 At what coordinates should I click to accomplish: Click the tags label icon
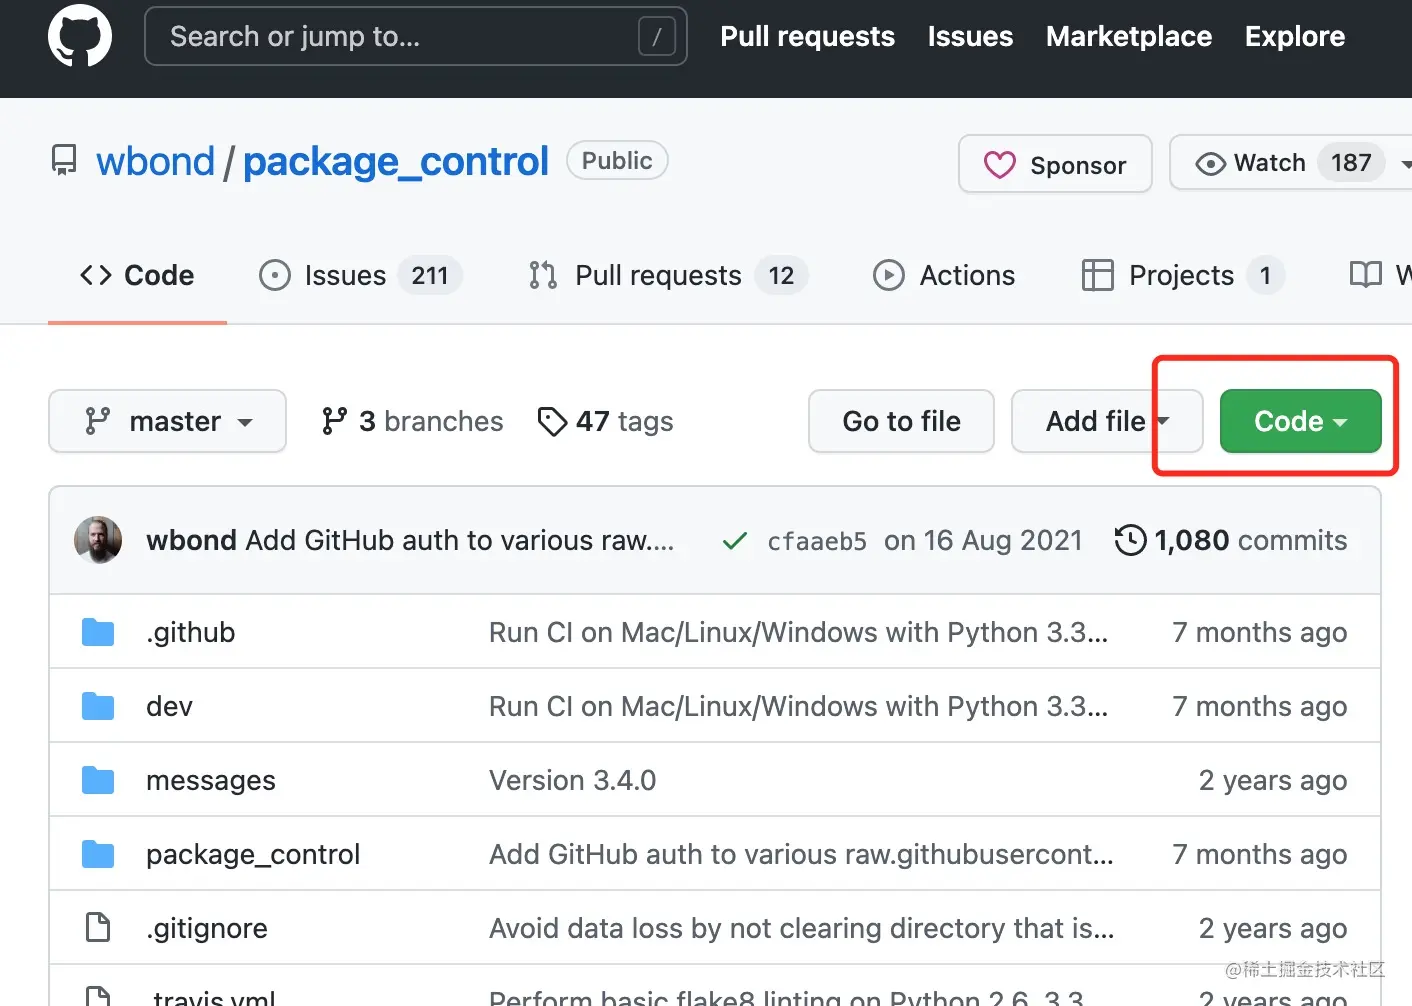(x=552, y=422)
